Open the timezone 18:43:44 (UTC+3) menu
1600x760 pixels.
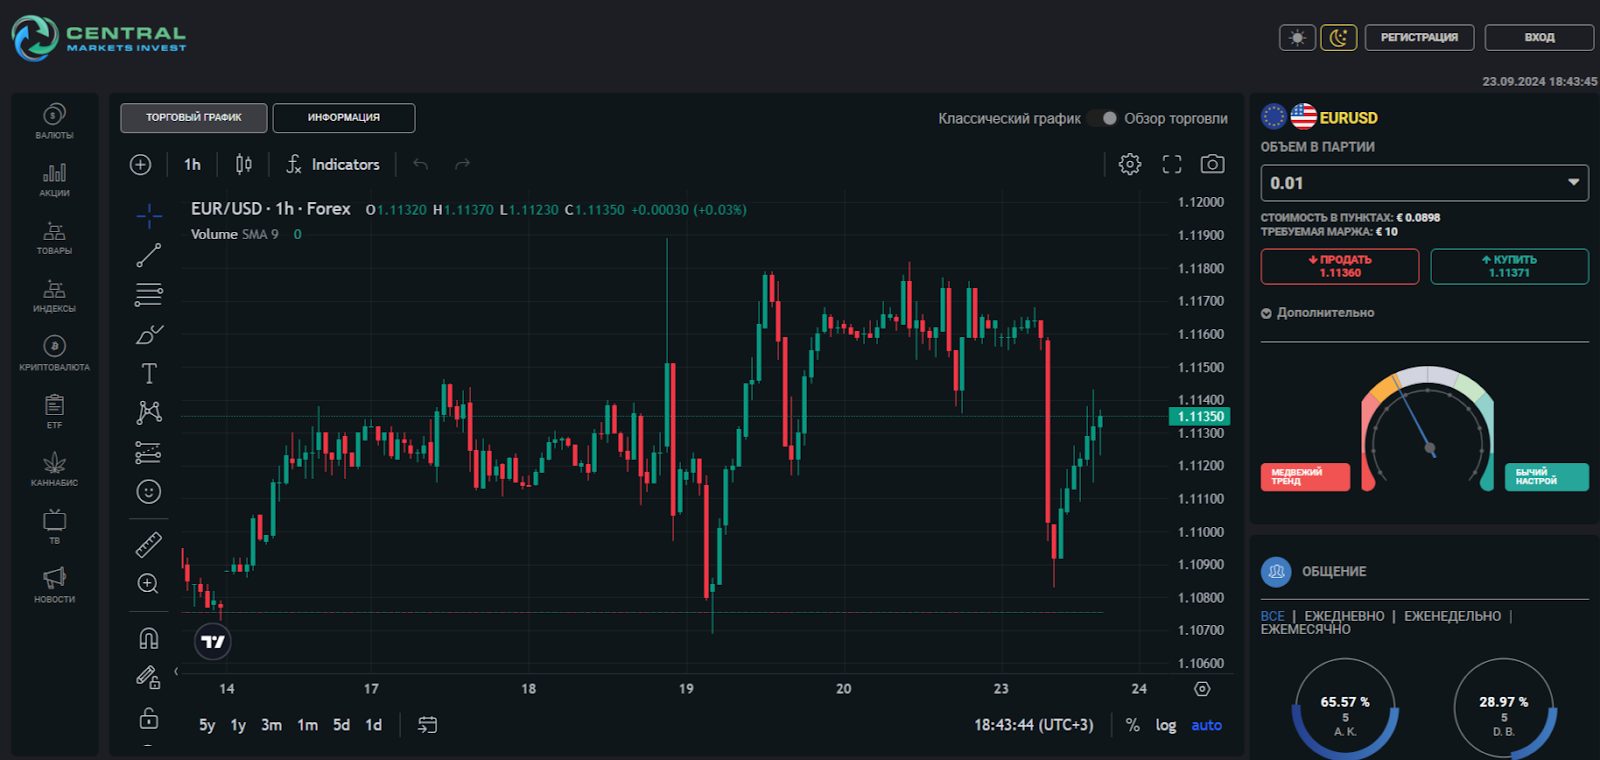(1034, 725)
